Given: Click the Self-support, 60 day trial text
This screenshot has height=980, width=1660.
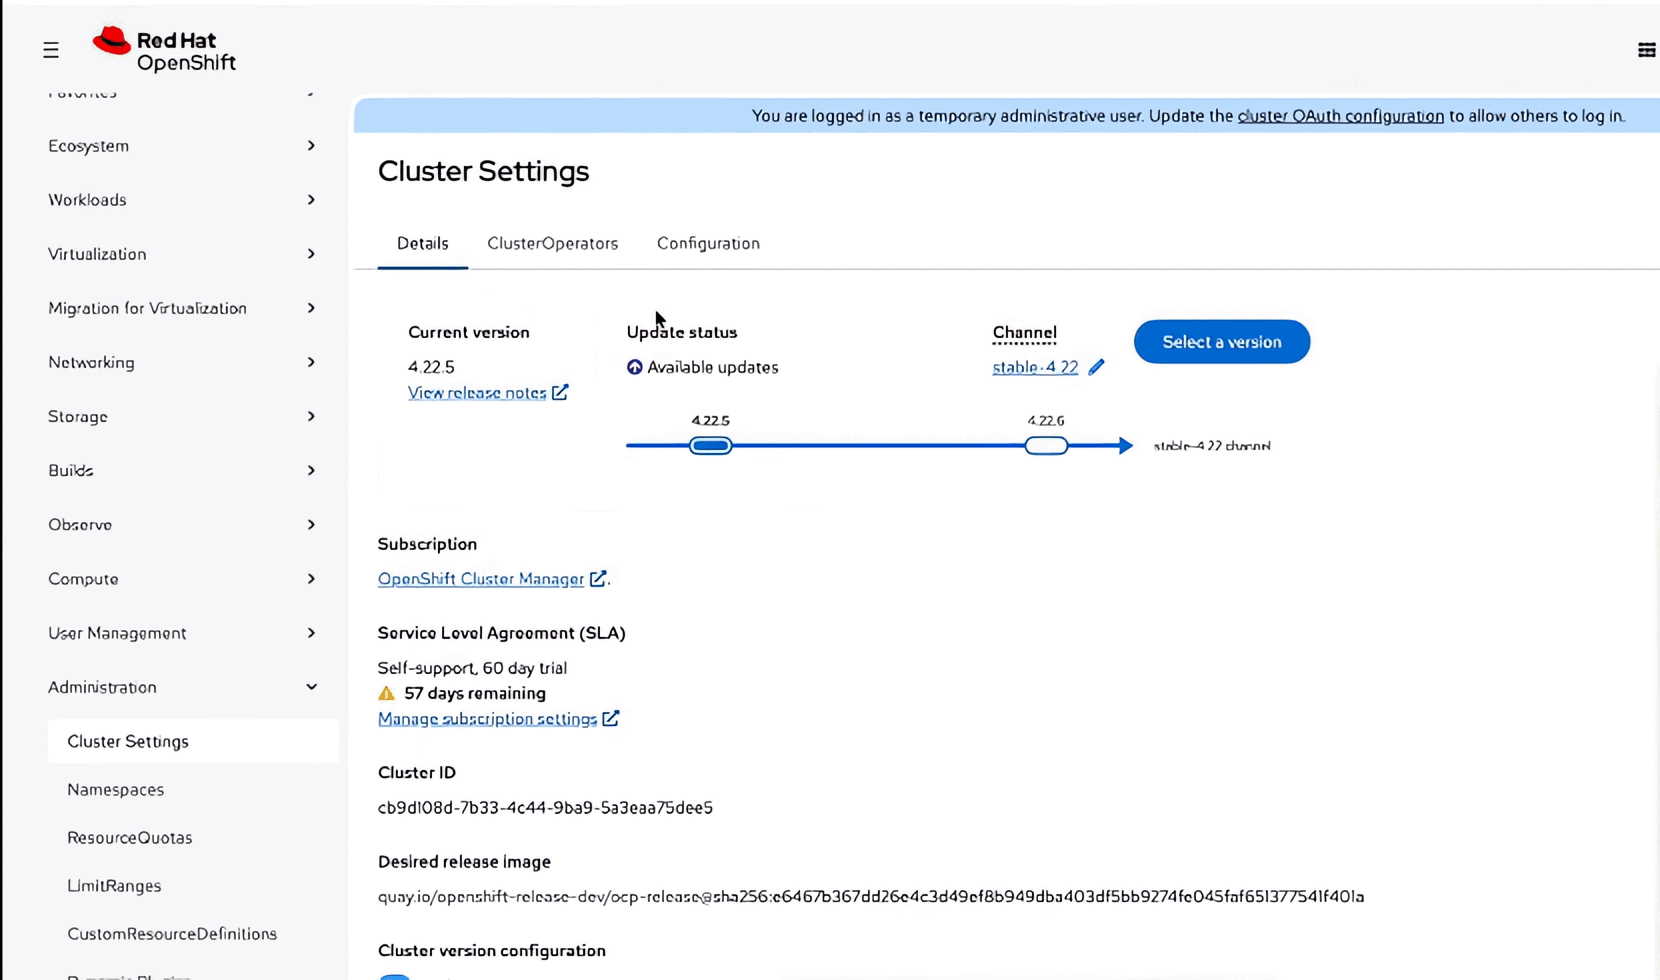Looking at the screenshot, I should pos(472,668).
